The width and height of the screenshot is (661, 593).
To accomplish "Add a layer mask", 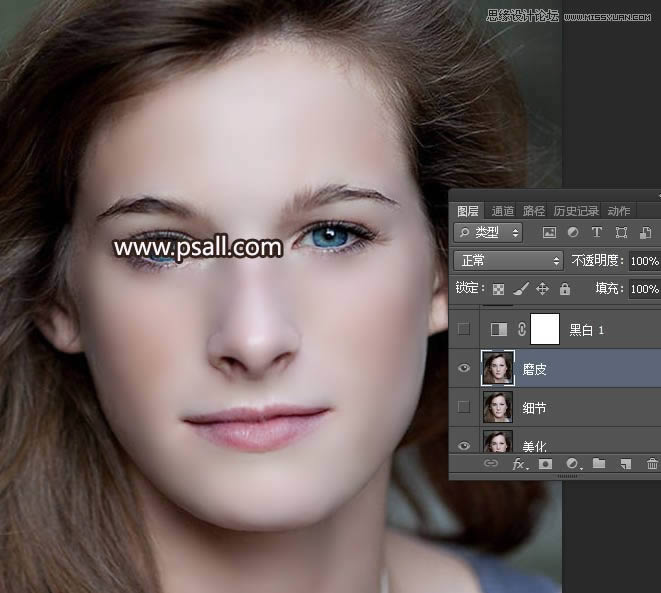I will point(545,464).
